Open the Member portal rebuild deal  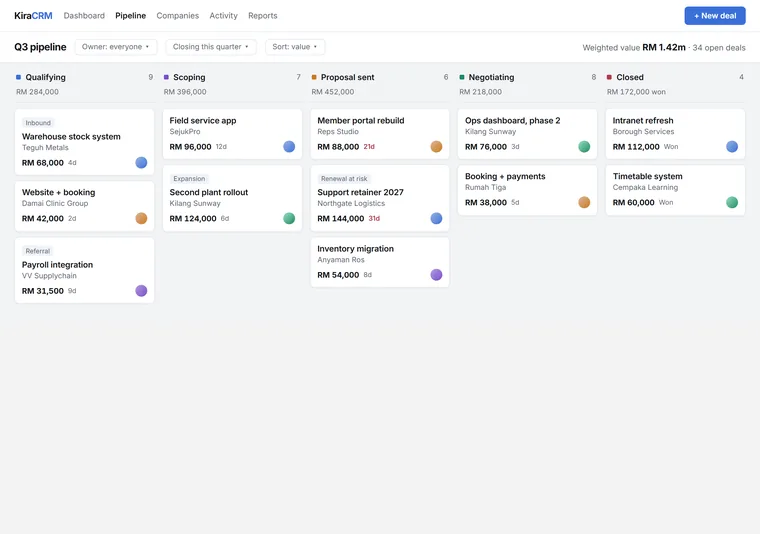tap(380, 134)
